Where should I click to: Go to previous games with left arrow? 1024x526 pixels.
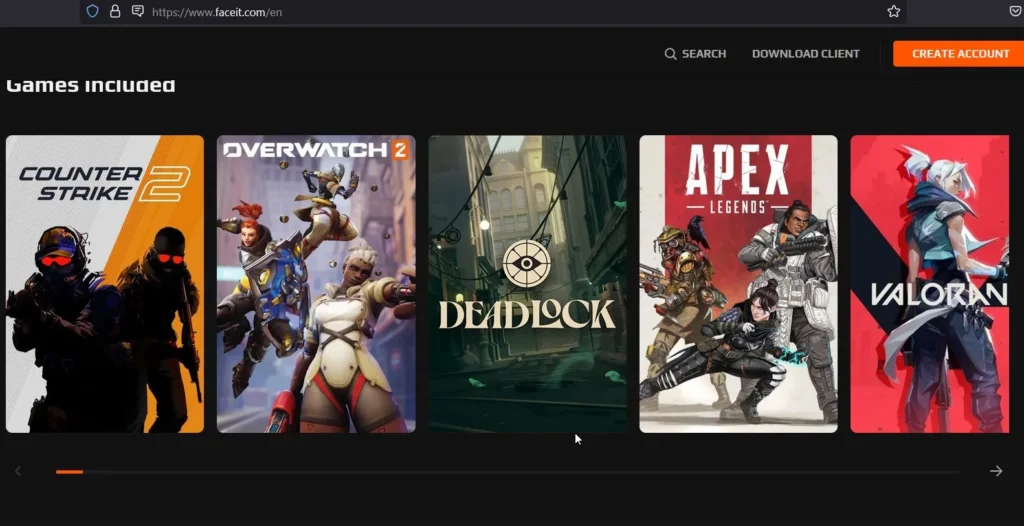[x=18, y=471]
